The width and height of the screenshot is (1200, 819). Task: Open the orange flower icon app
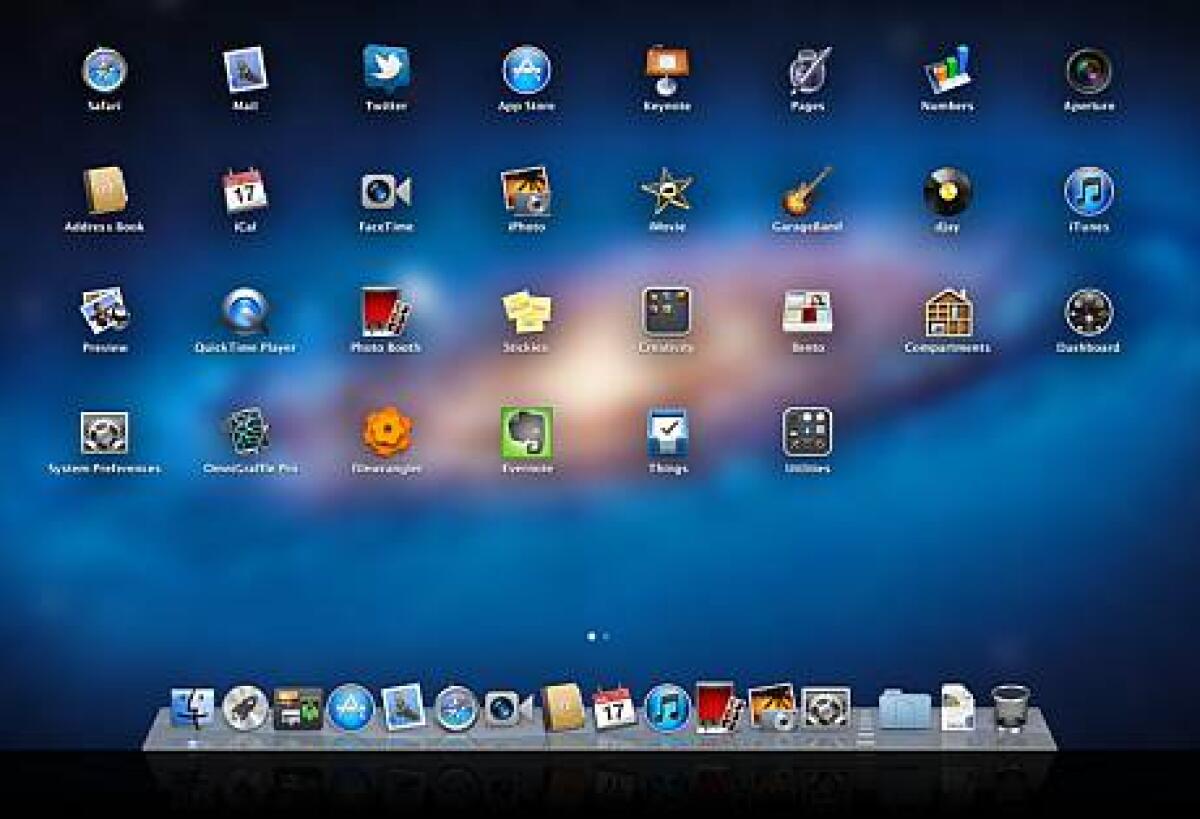pyautogui.click(x=386, y=432)
